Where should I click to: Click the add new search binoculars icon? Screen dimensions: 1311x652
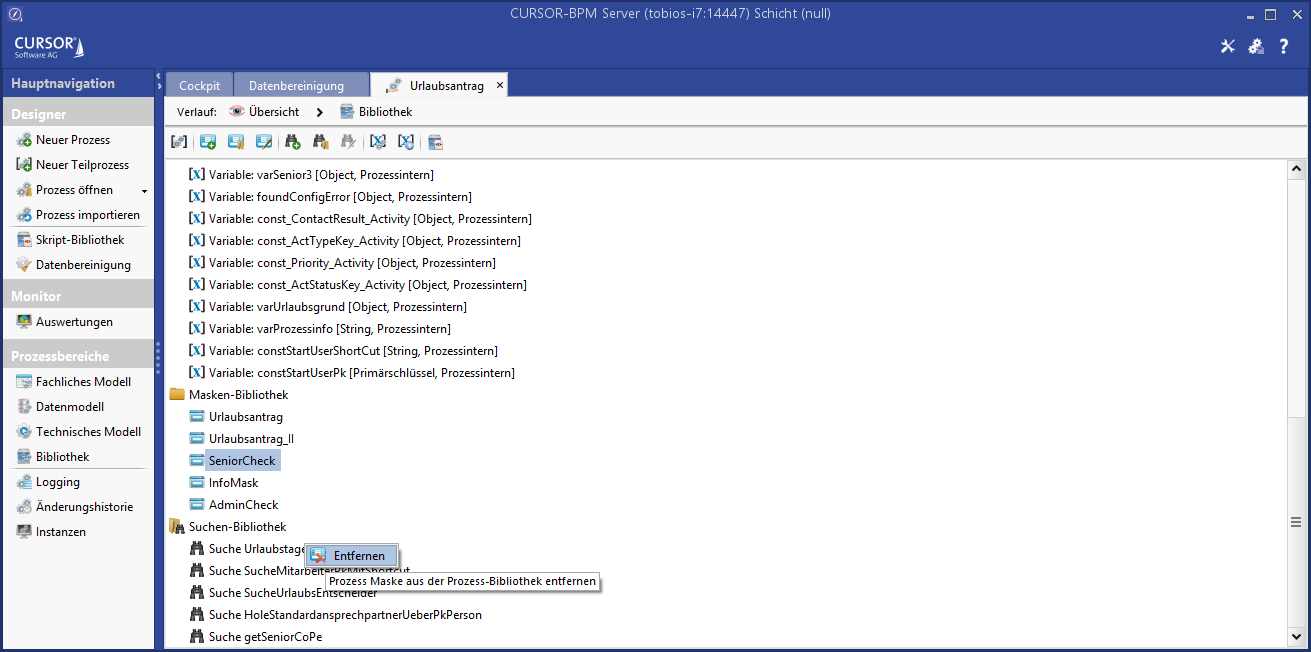[293, 142]
